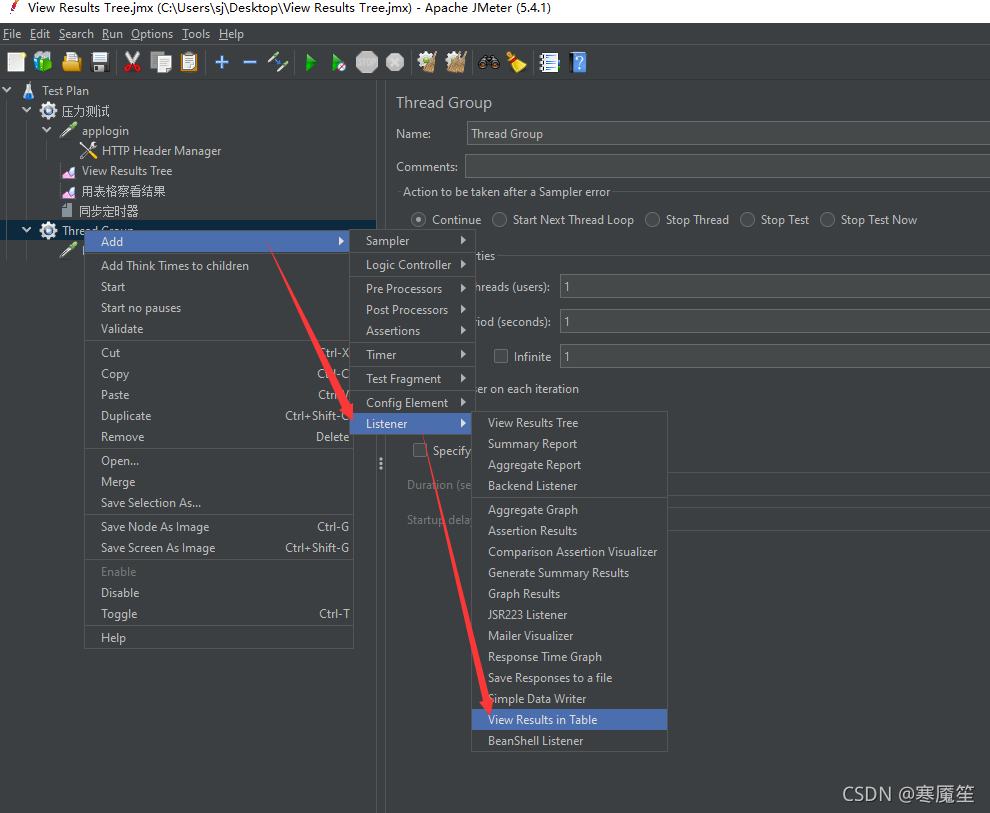
Task: Collapse all nodes with the minus icon
Action: coord(249,62)
